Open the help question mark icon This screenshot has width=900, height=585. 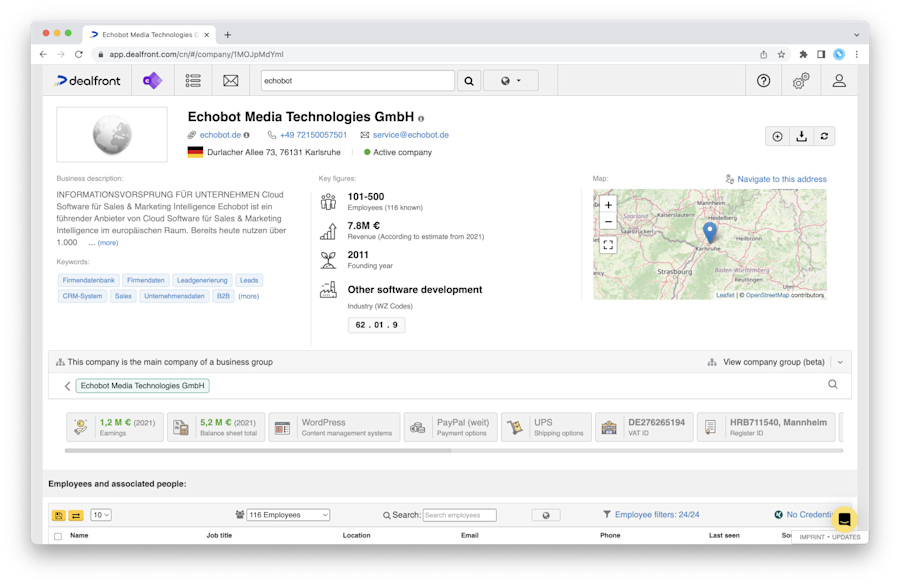(x=763, y=80)
